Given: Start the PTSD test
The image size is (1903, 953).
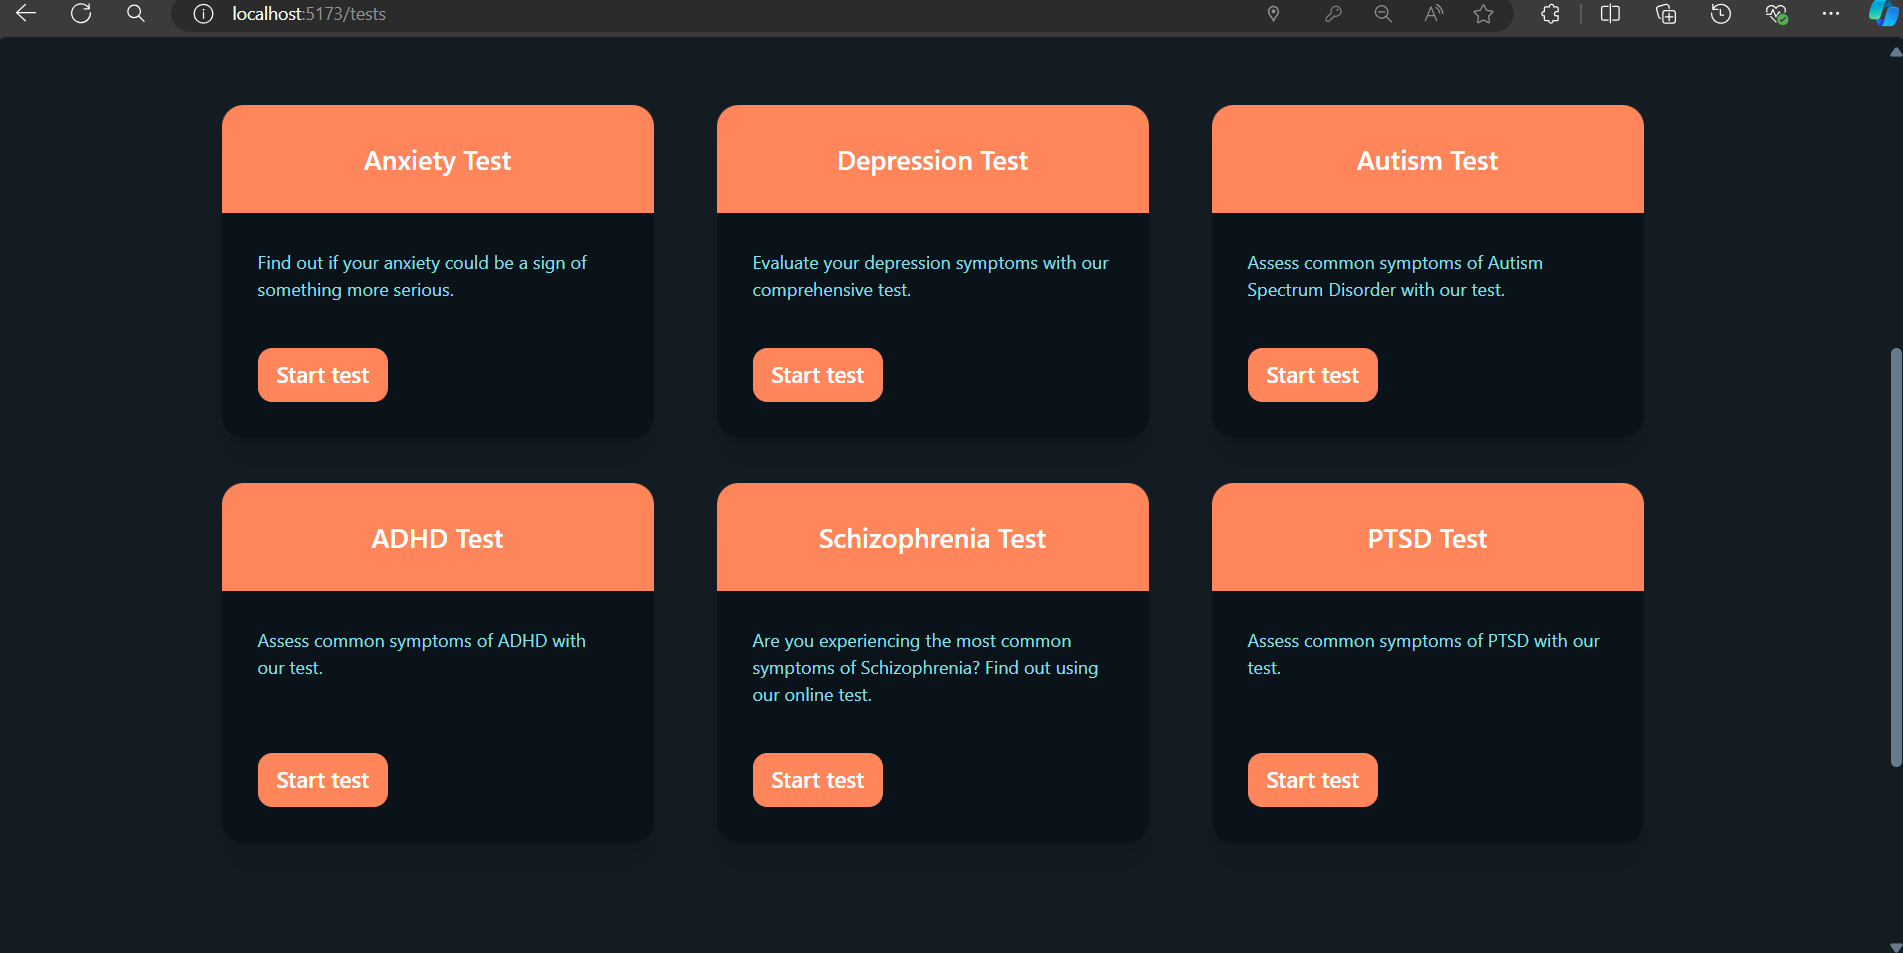Looking at the screenshot, I should 1312,780.
